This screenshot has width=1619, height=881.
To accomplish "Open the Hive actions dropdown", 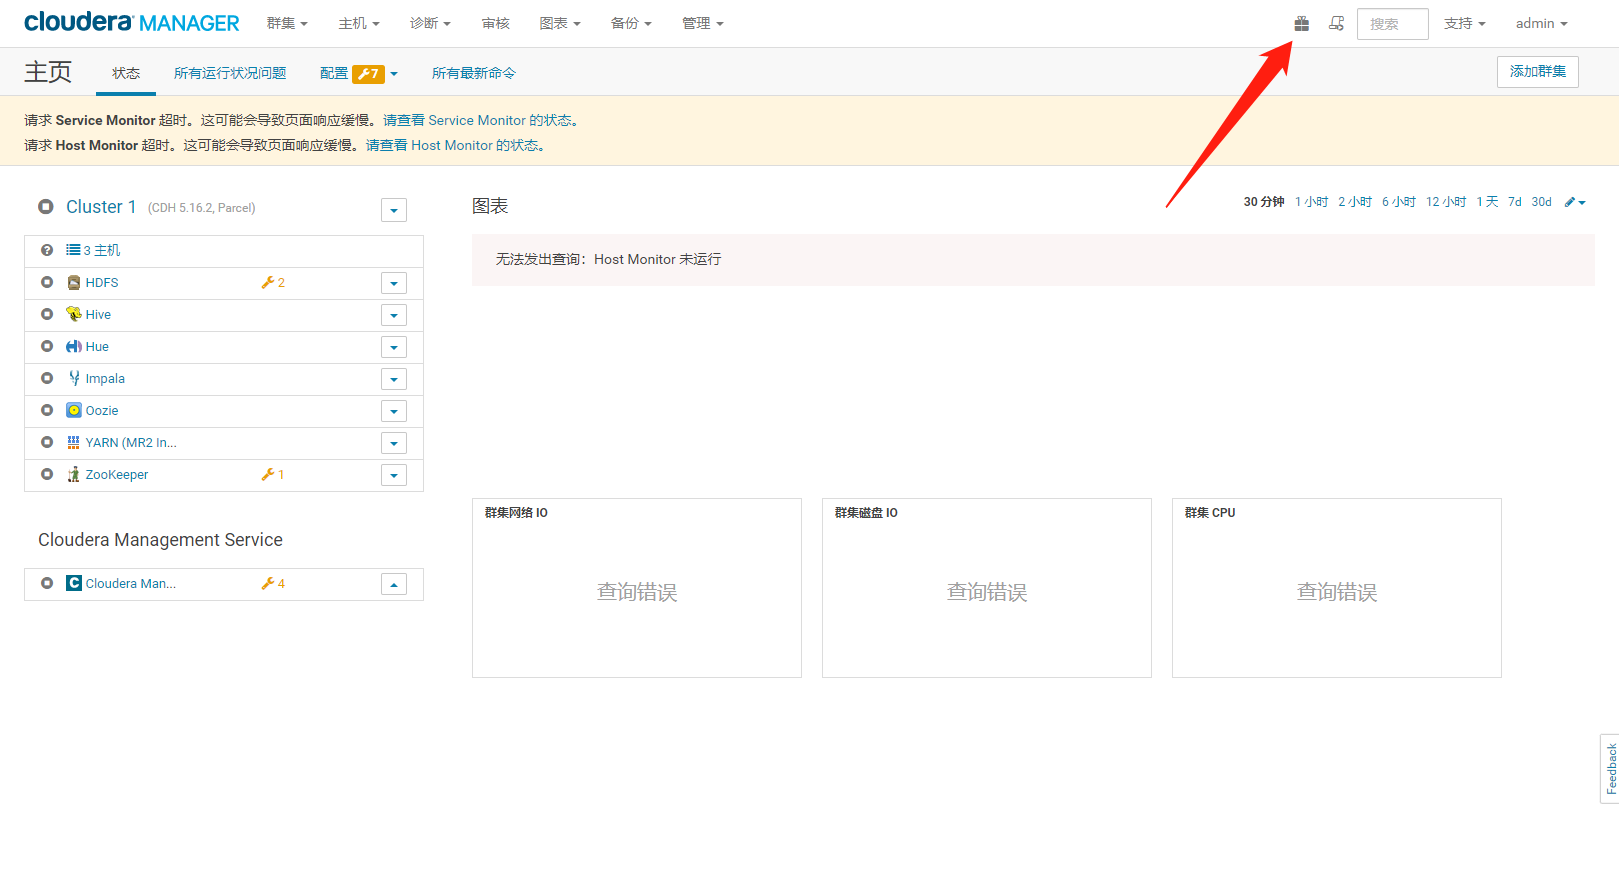I will 394,315.
